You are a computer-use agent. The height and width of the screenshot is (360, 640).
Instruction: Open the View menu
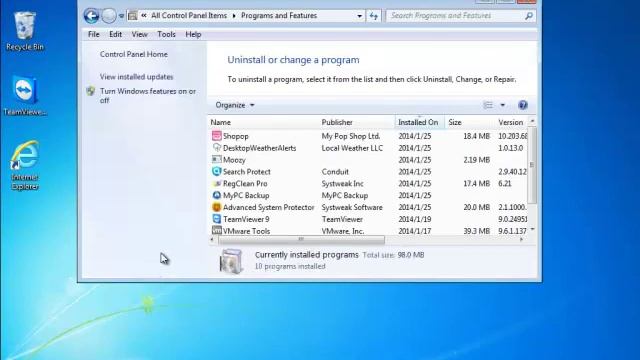(x=140, y=34)
